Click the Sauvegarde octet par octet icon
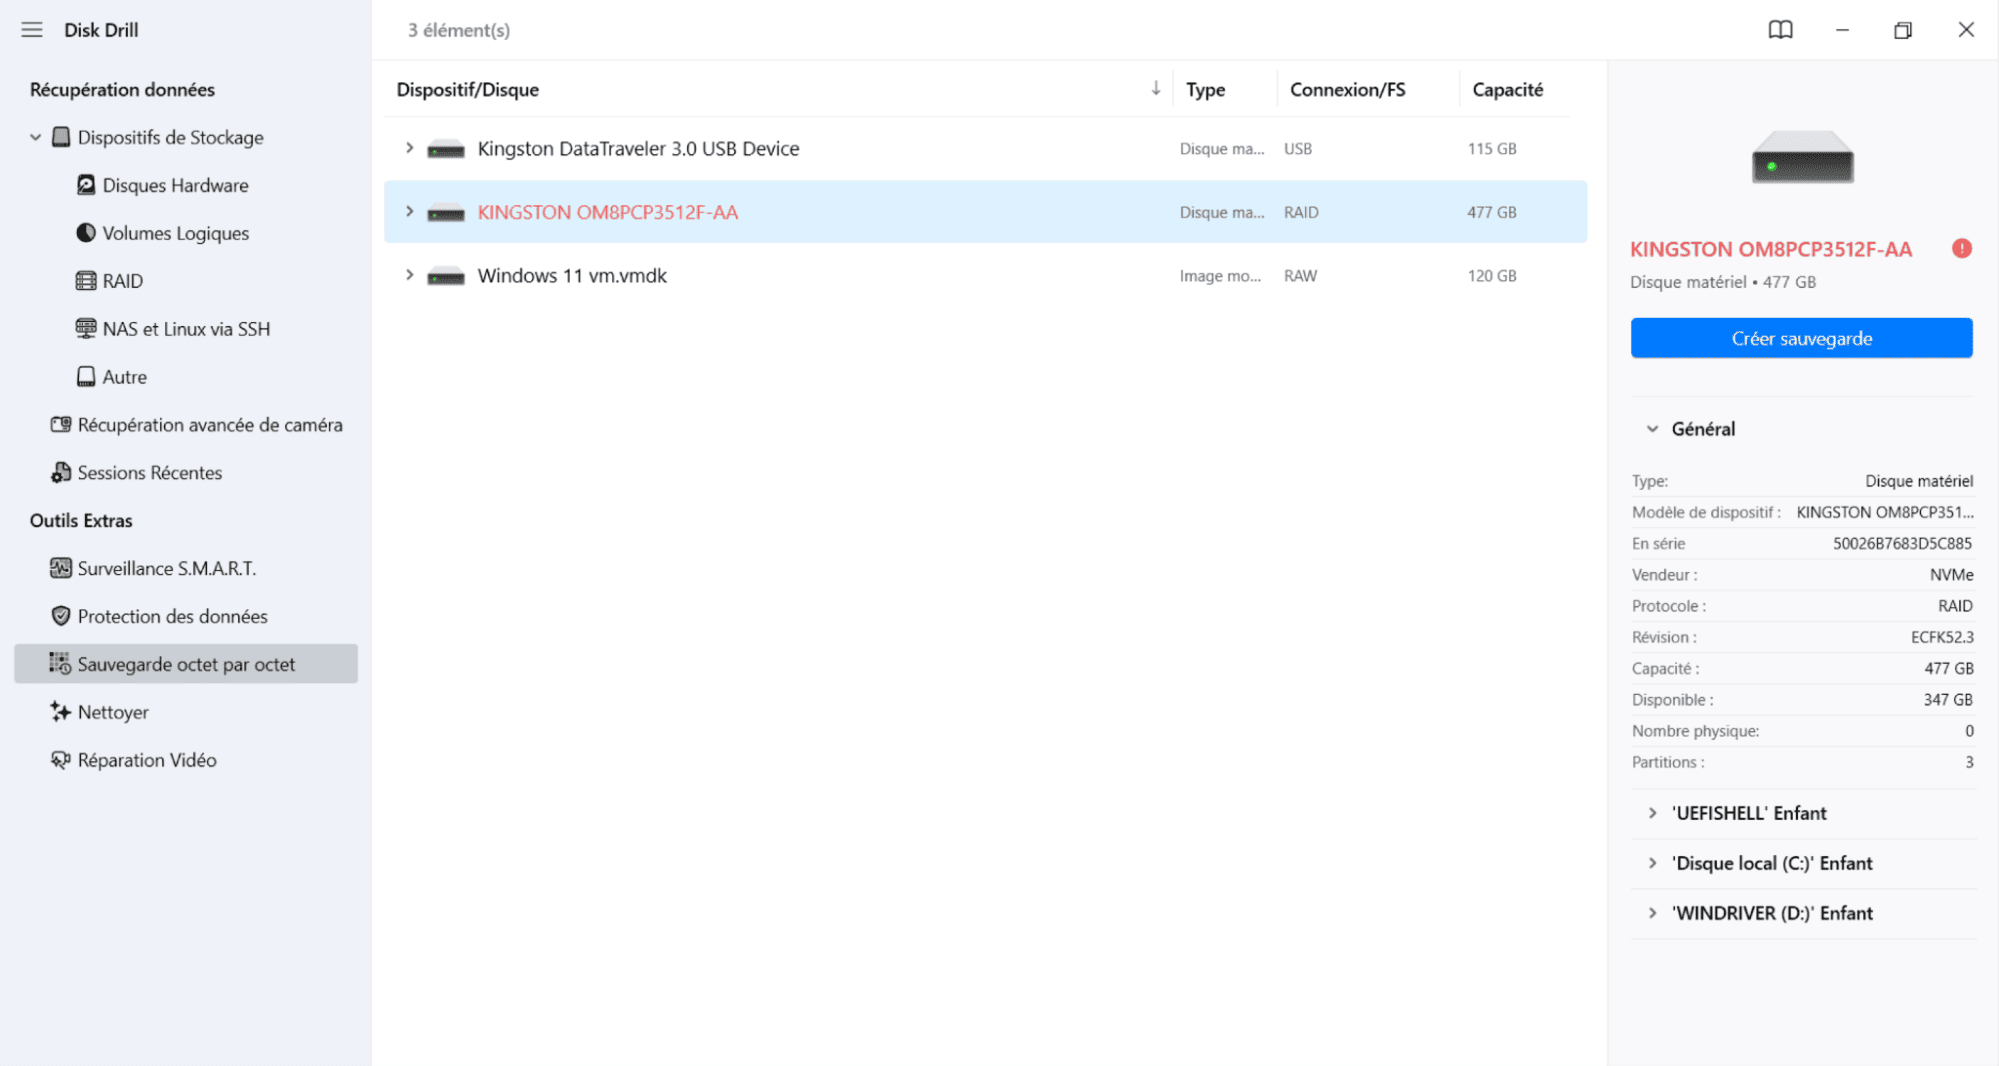Viewport: 1999px width, 1066px height. pos(61,664)
